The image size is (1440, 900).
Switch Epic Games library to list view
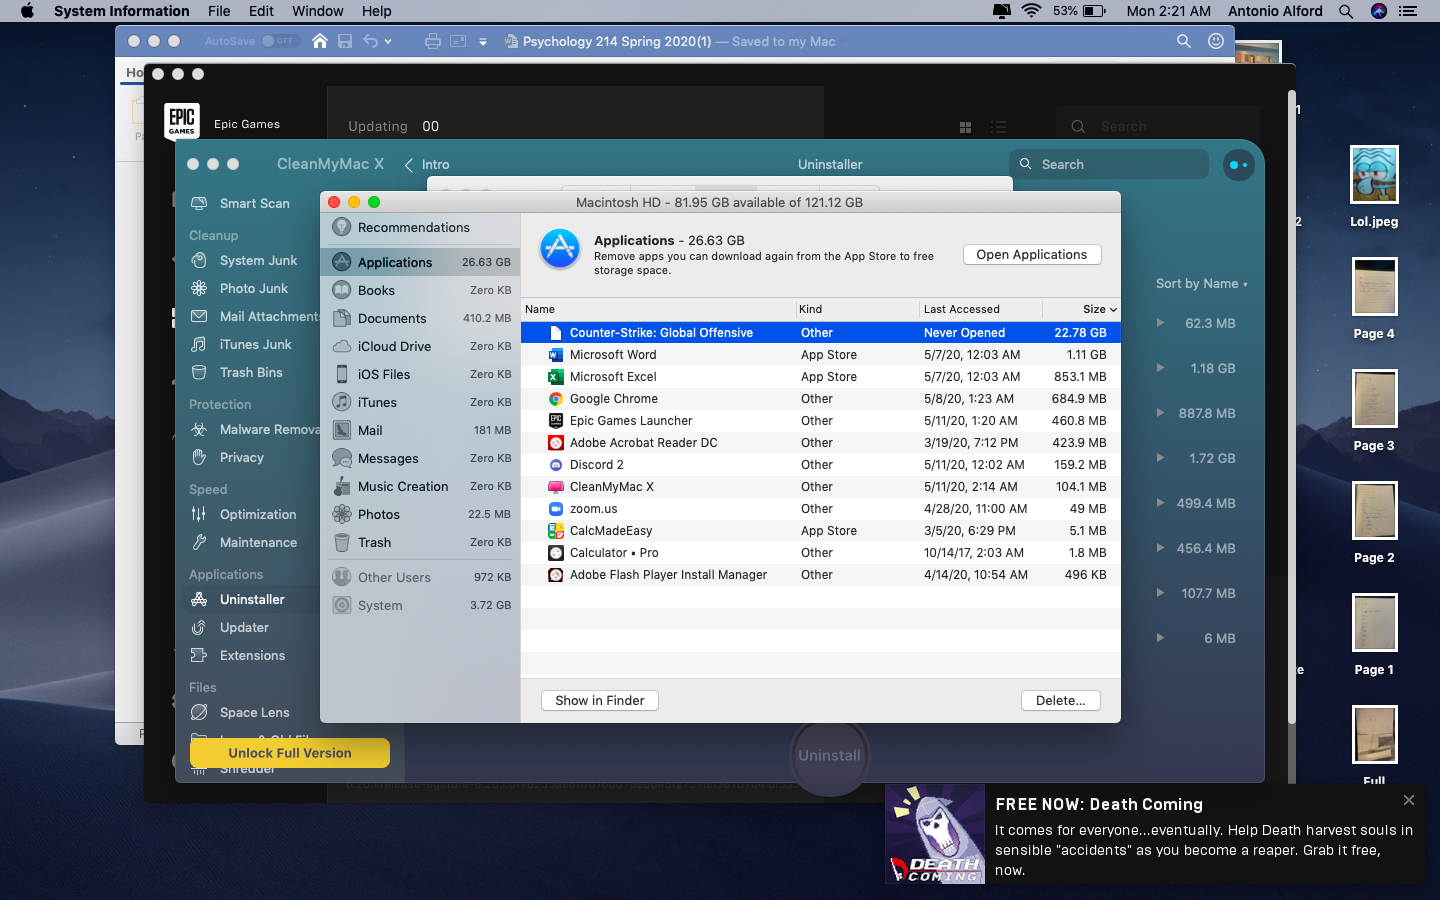[x=998, y=127]
